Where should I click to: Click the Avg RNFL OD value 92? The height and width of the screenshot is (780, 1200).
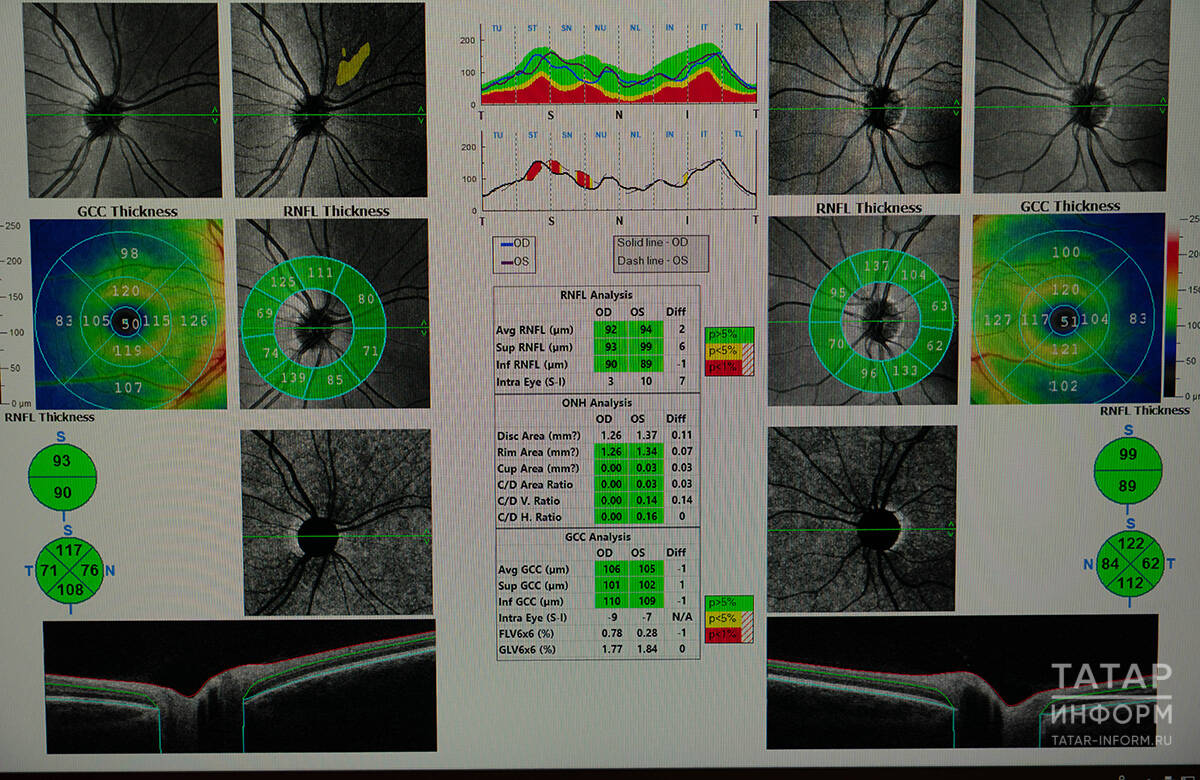[x=610, y=329]
